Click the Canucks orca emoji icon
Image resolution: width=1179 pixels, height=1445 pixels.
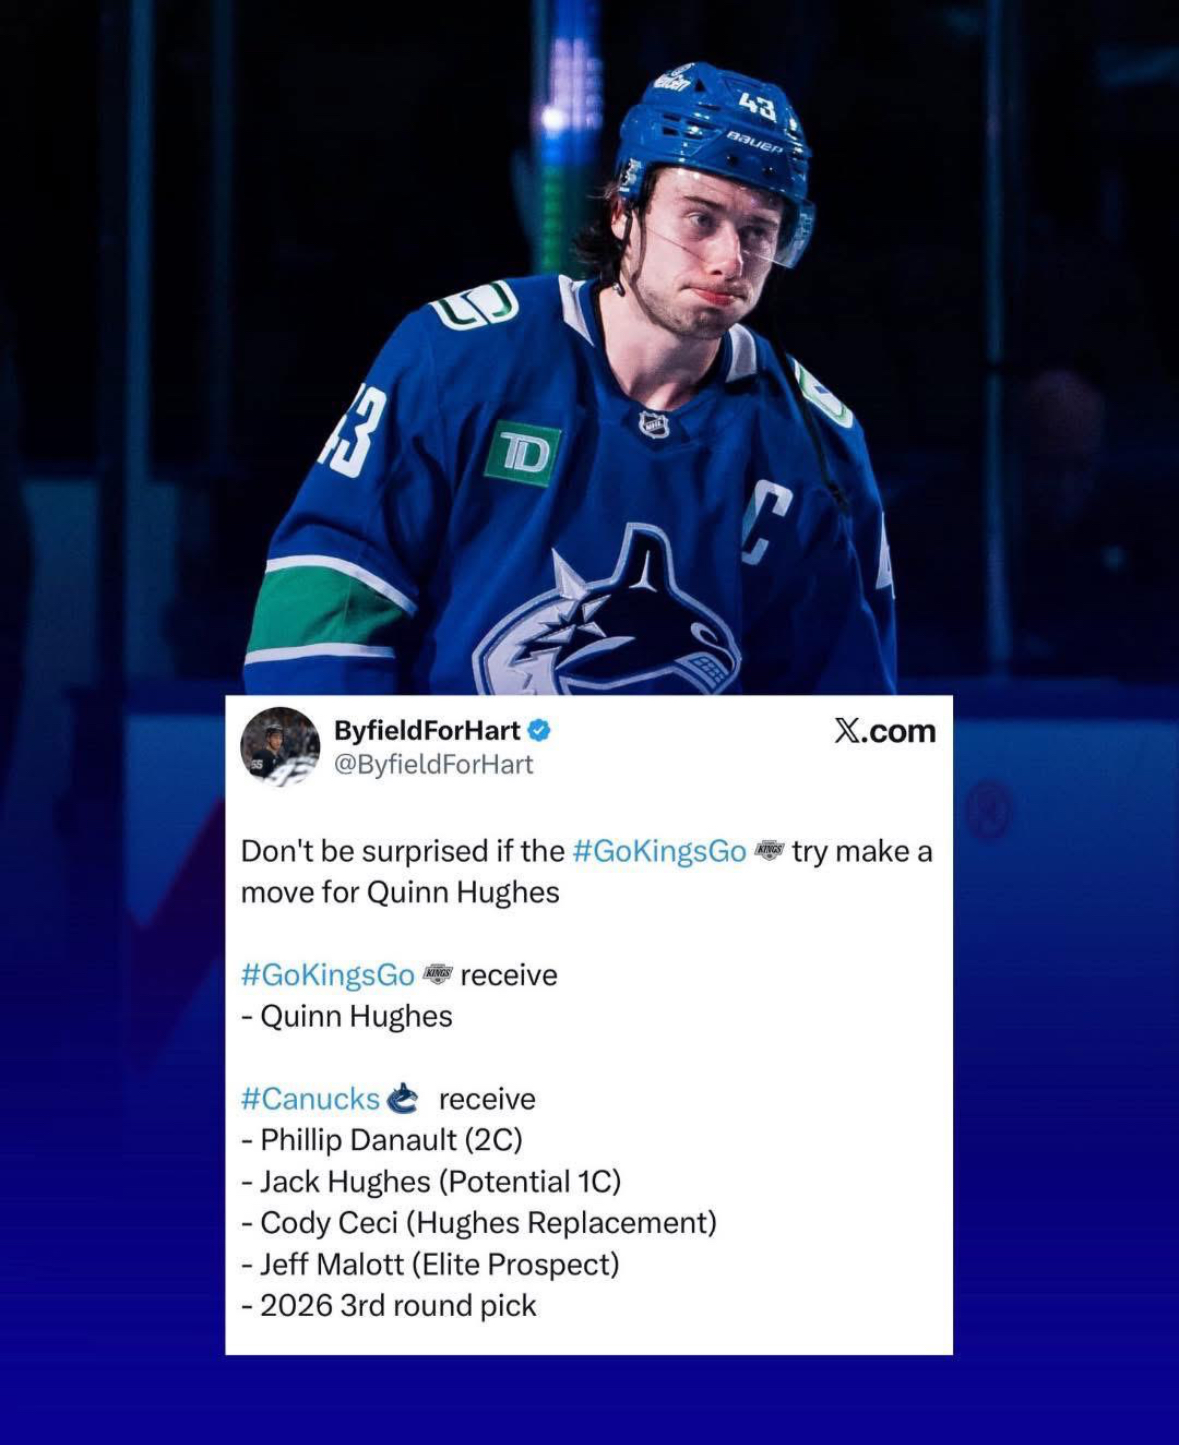pos(401,1098)
